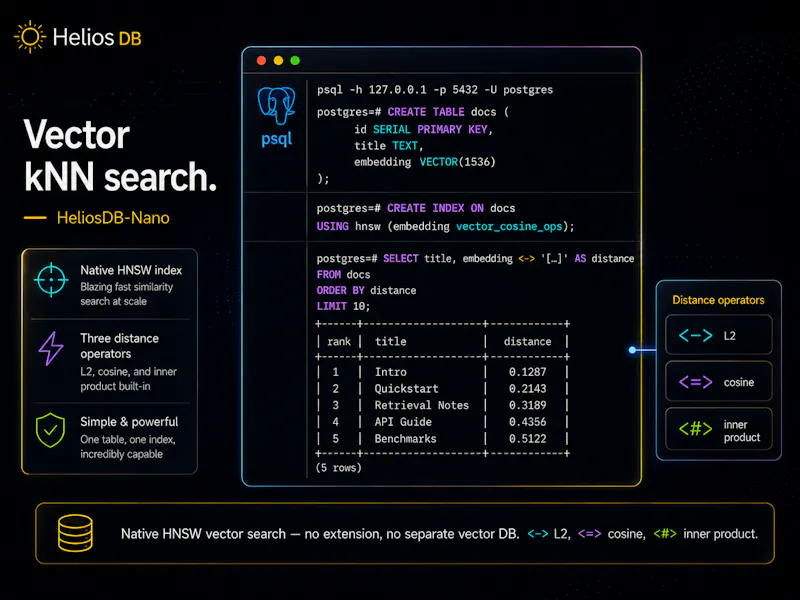Select the L2 distance operator card
This screenshot has height=600, width=800.
[x=718, y=335]
